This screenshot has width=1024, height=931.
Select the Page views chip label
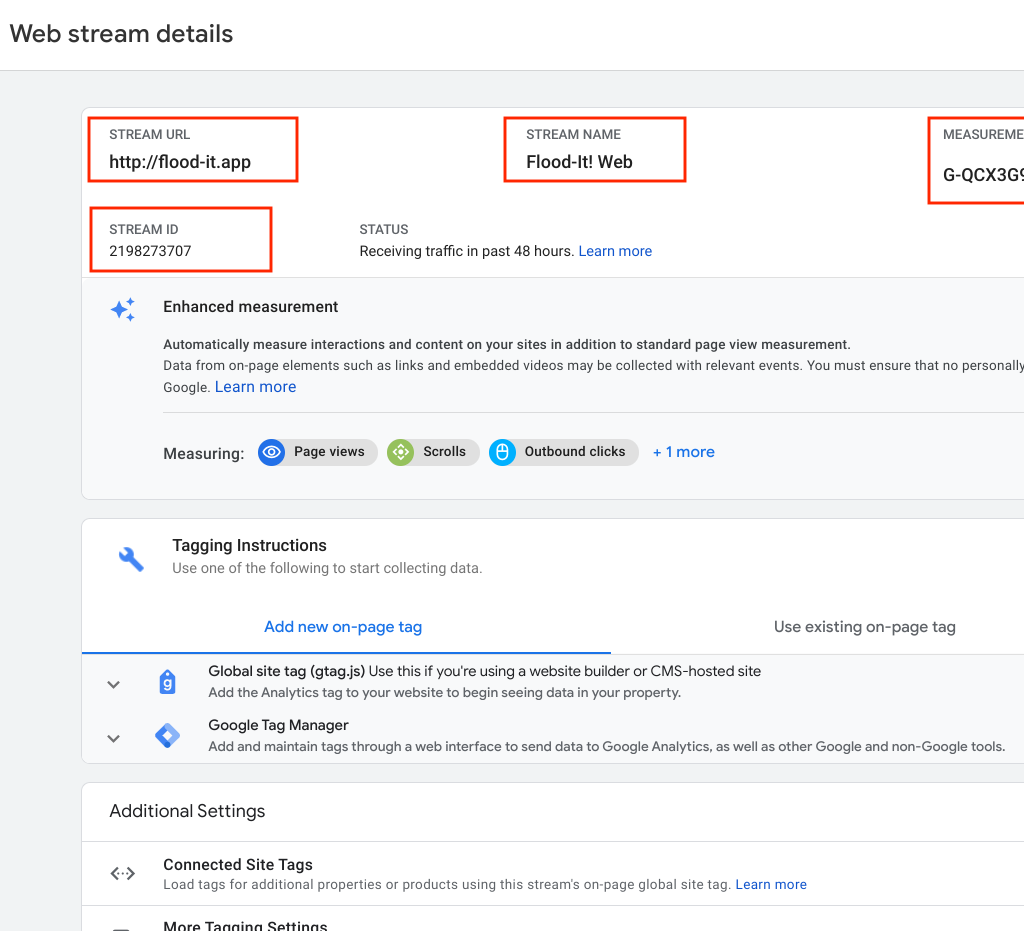click(x=329, y=452)
